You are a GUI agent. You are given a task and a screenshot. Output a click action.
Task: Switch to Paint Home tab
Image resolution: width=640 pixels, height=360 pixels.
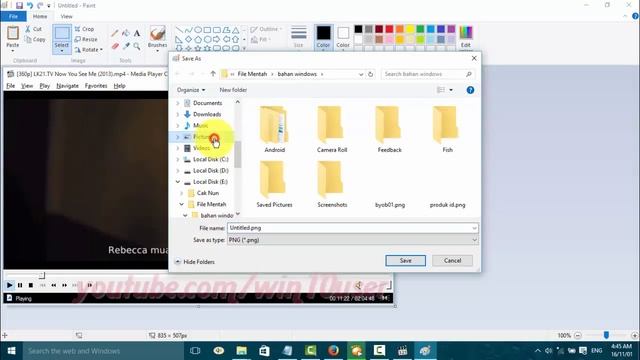click(x=40, y=16)
